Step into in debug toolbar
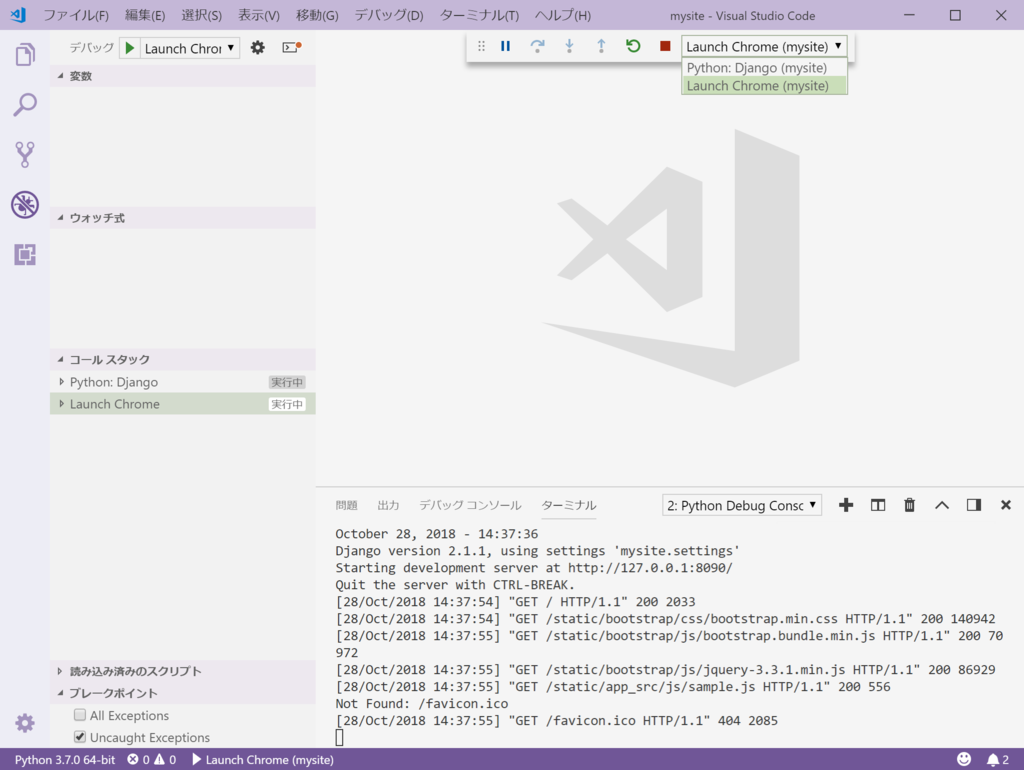This screenshot has height=770, width=1024. coord(569,46)
